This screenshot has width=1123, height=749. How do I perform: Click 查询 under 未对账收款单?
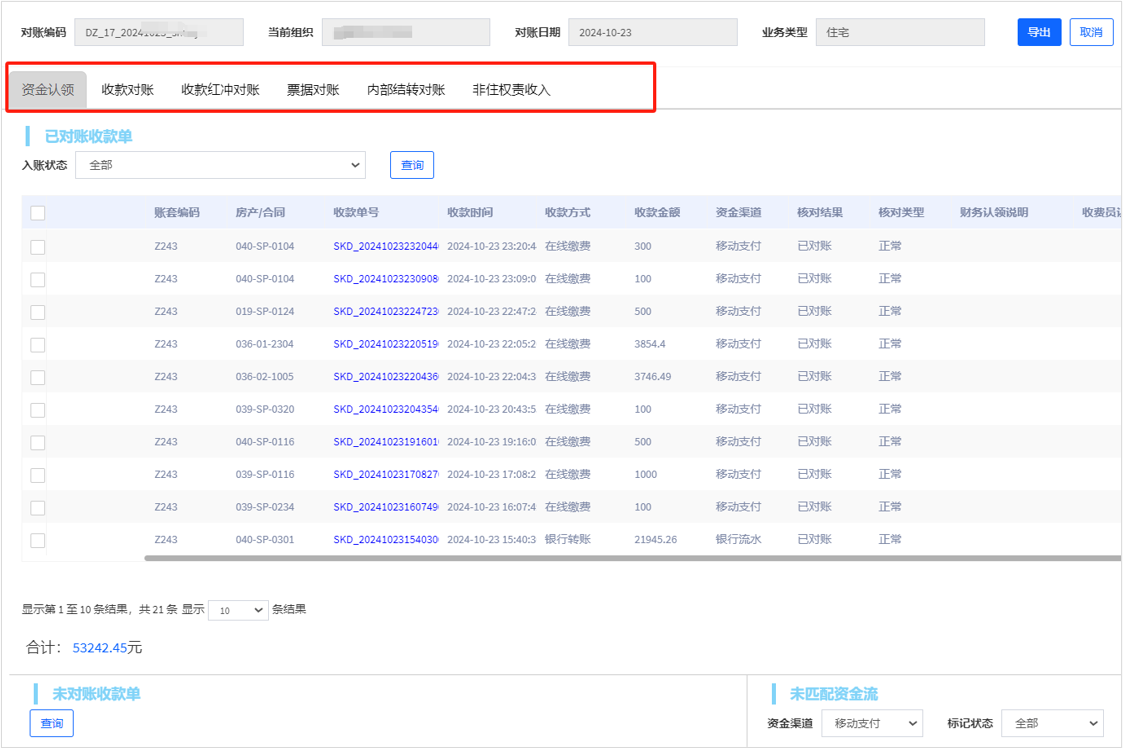tap(51, 723)
